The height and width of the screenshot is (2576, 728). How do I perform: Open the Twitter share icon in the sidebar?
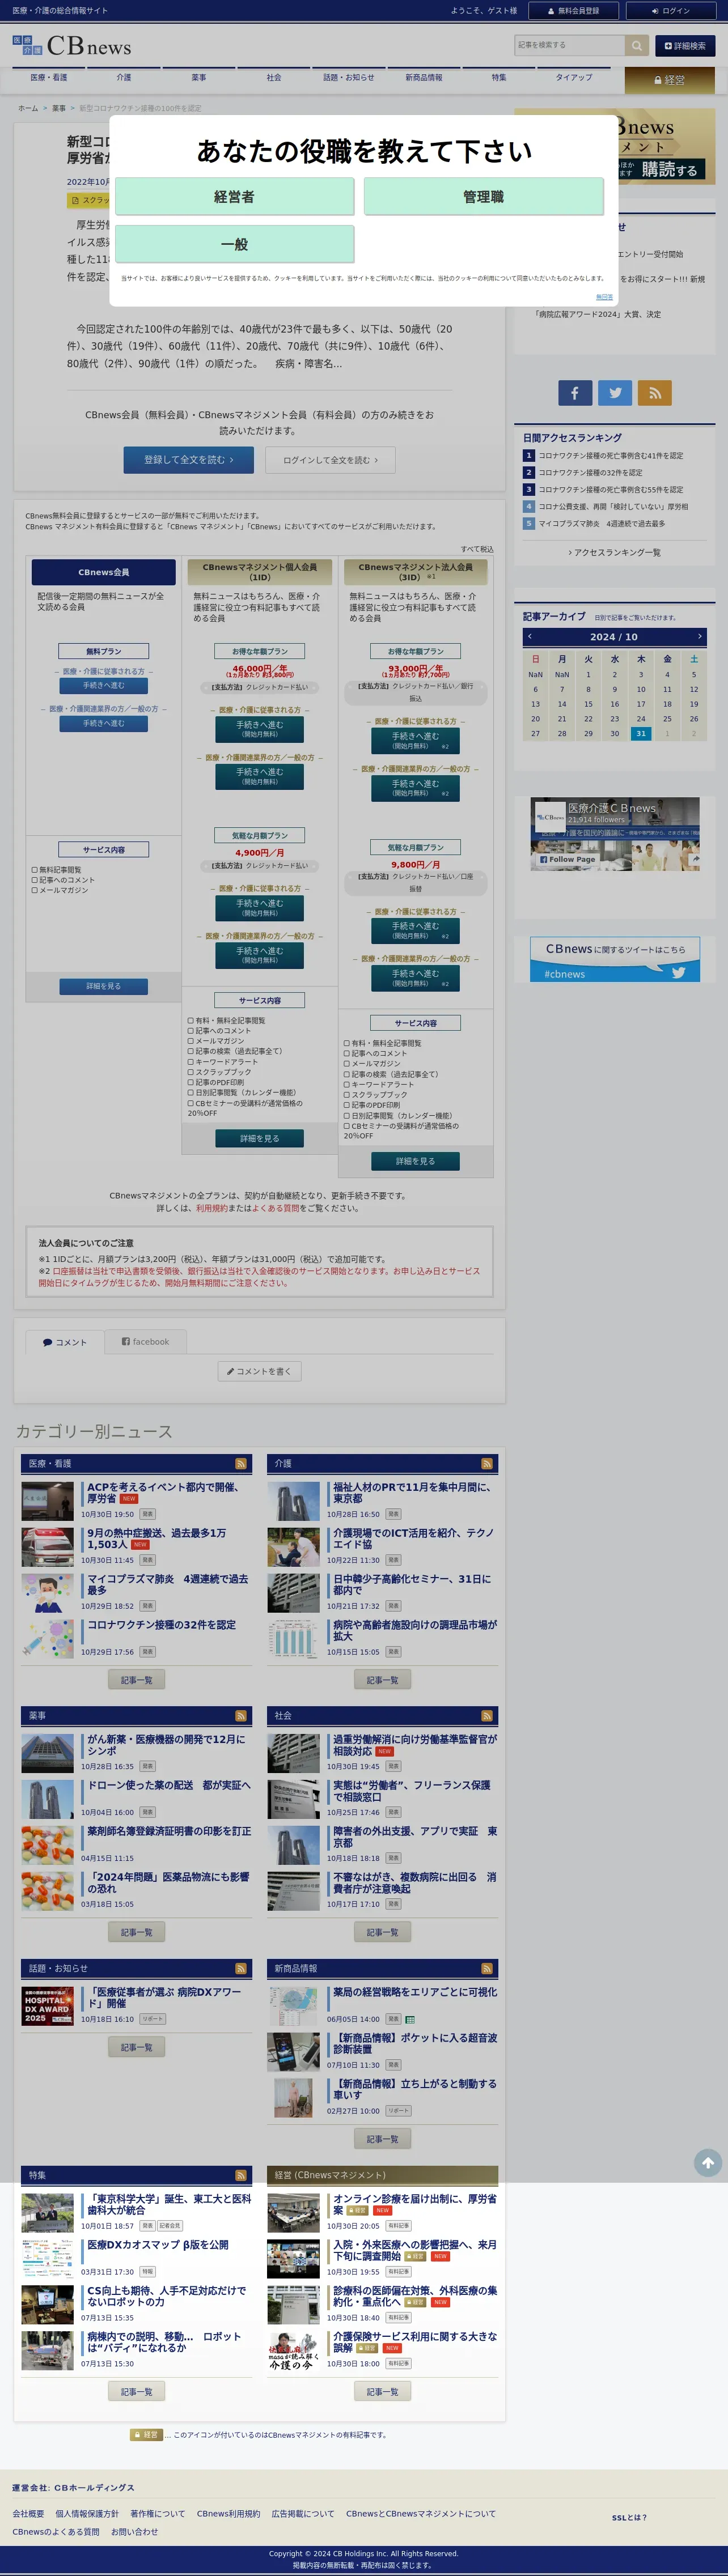click(x=615, y=393)
